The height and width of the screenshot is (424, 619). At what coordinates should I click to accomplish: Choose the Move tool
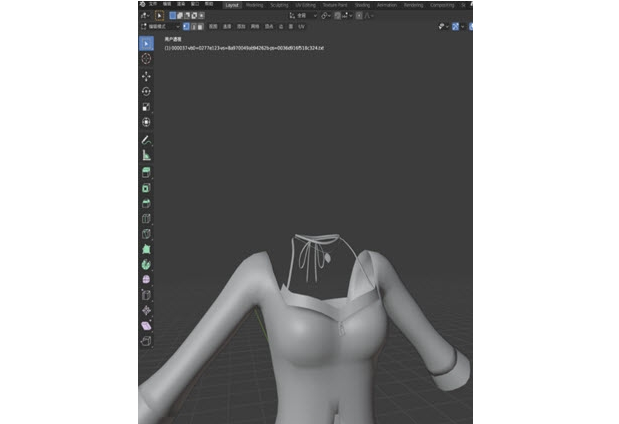tap(146, 75)
